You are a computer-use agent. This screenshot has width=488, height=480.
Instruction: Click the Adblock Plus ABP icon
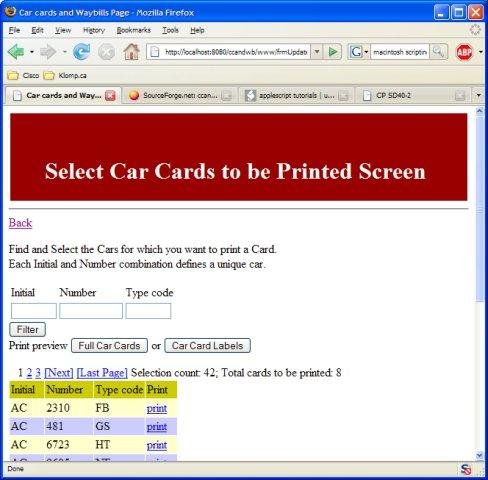click(x=464, y=52)
